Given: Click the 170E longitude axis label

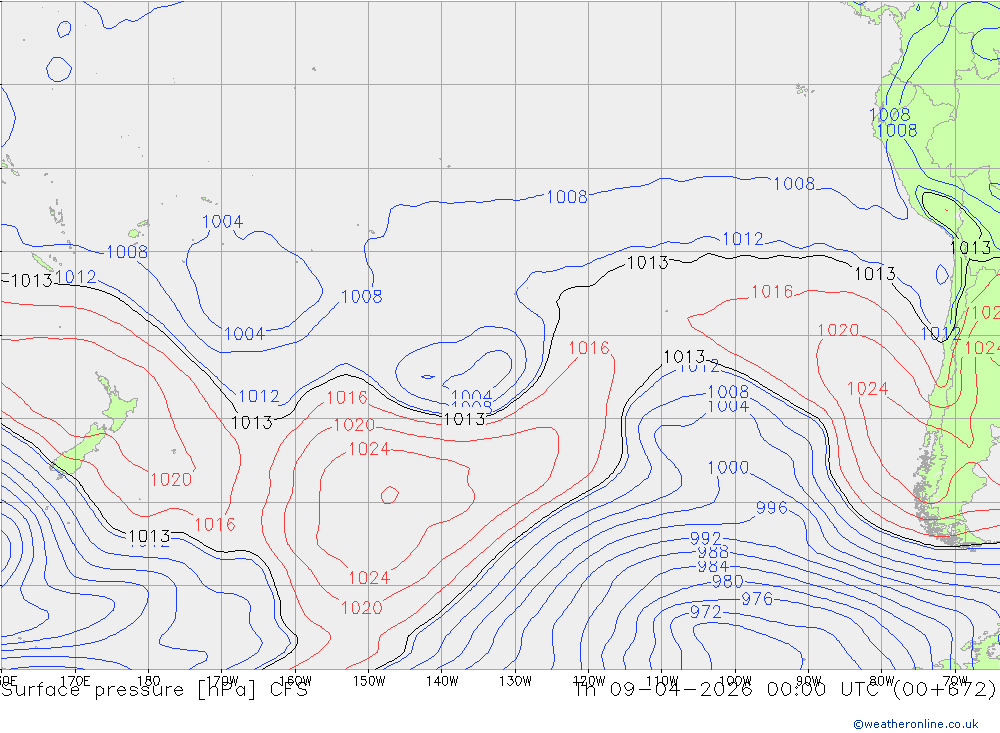Looking at the screenshot, I should click(x=75, y=681).
